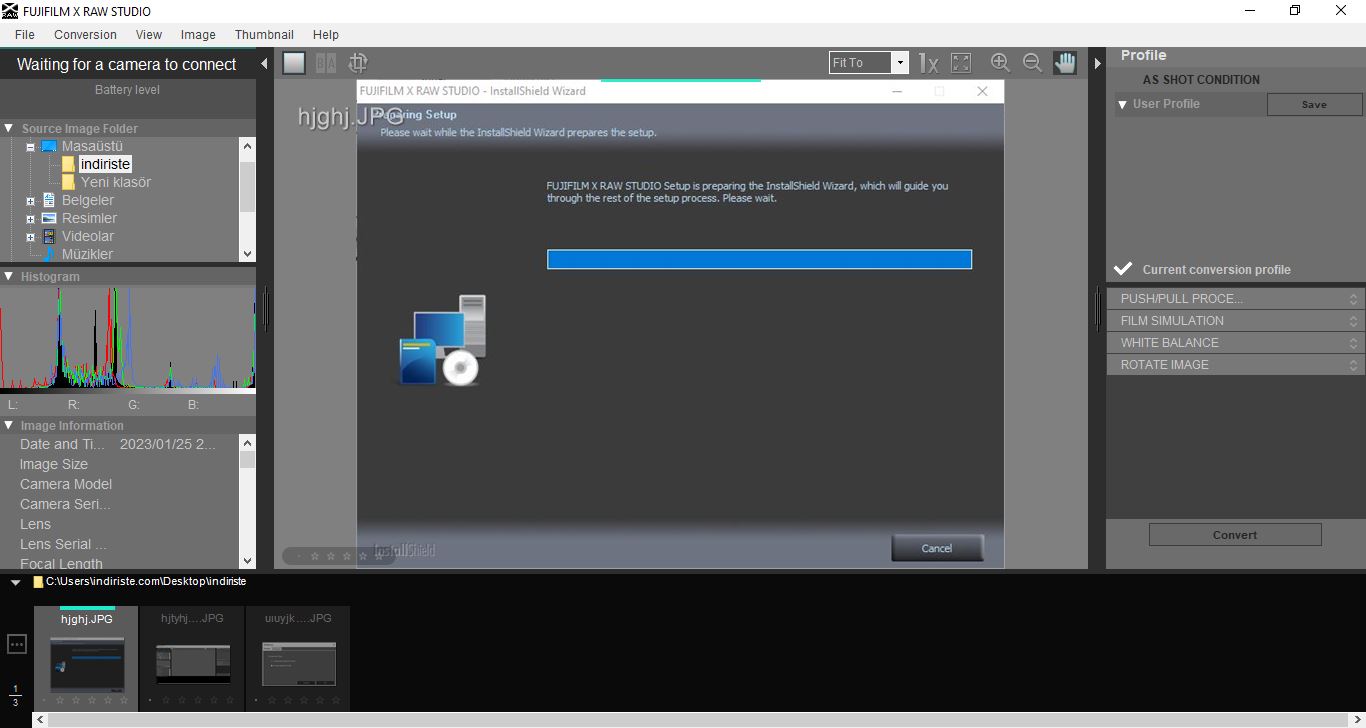Expand the Belgeler tree node
This screenshot has height=728, width=1366.
30,201
